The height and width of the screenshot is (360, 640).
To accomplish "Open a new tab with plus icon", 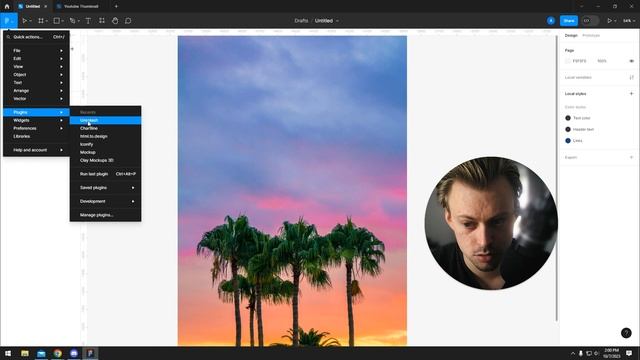I will (x=116, y=6).
